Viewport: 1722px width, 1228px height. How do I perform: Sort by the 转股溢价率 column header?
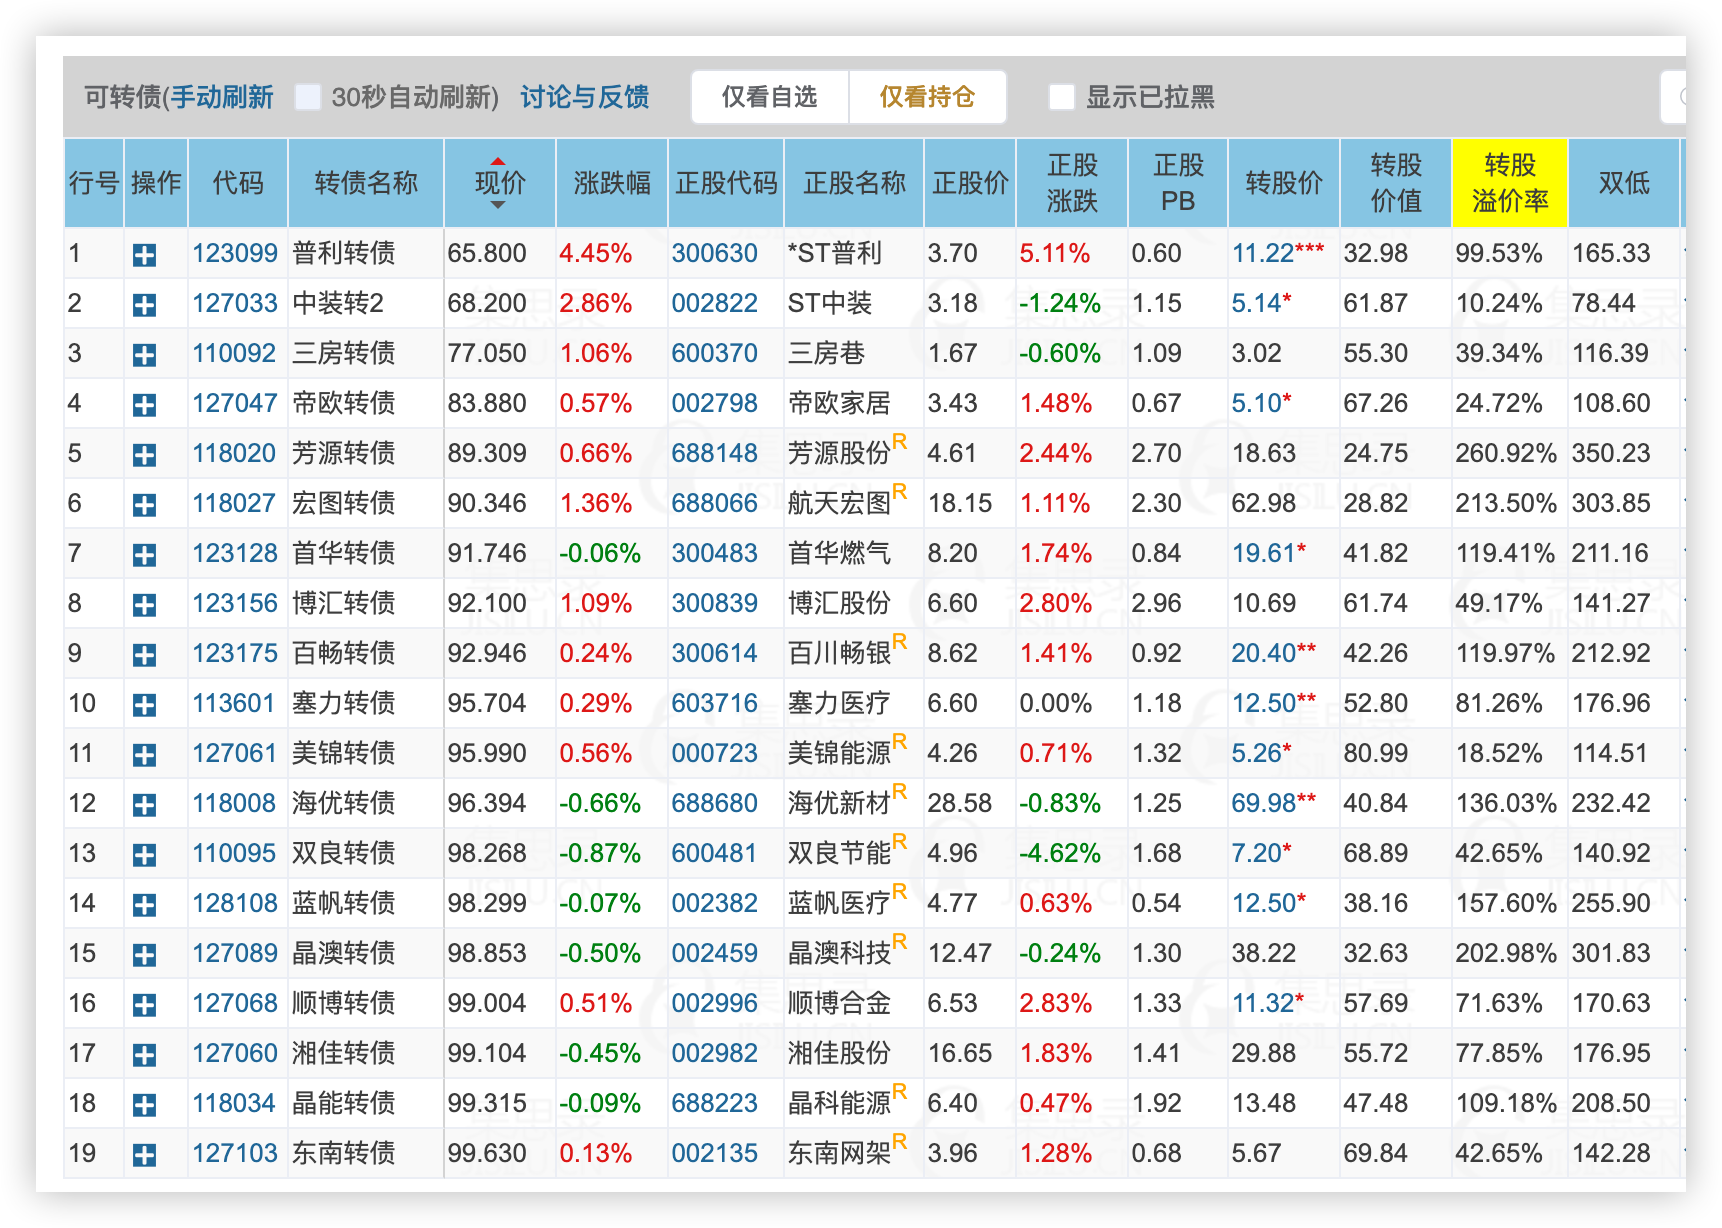coord(1510,183)
